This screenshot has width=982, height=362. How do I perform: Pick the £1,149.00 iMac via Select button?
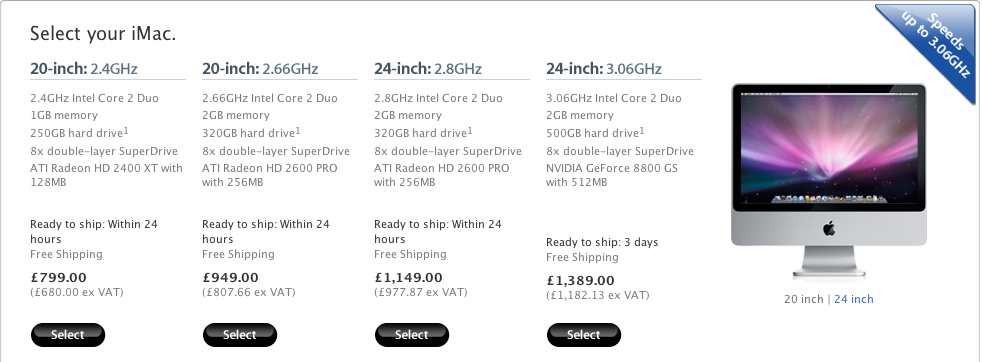(411, 335)
